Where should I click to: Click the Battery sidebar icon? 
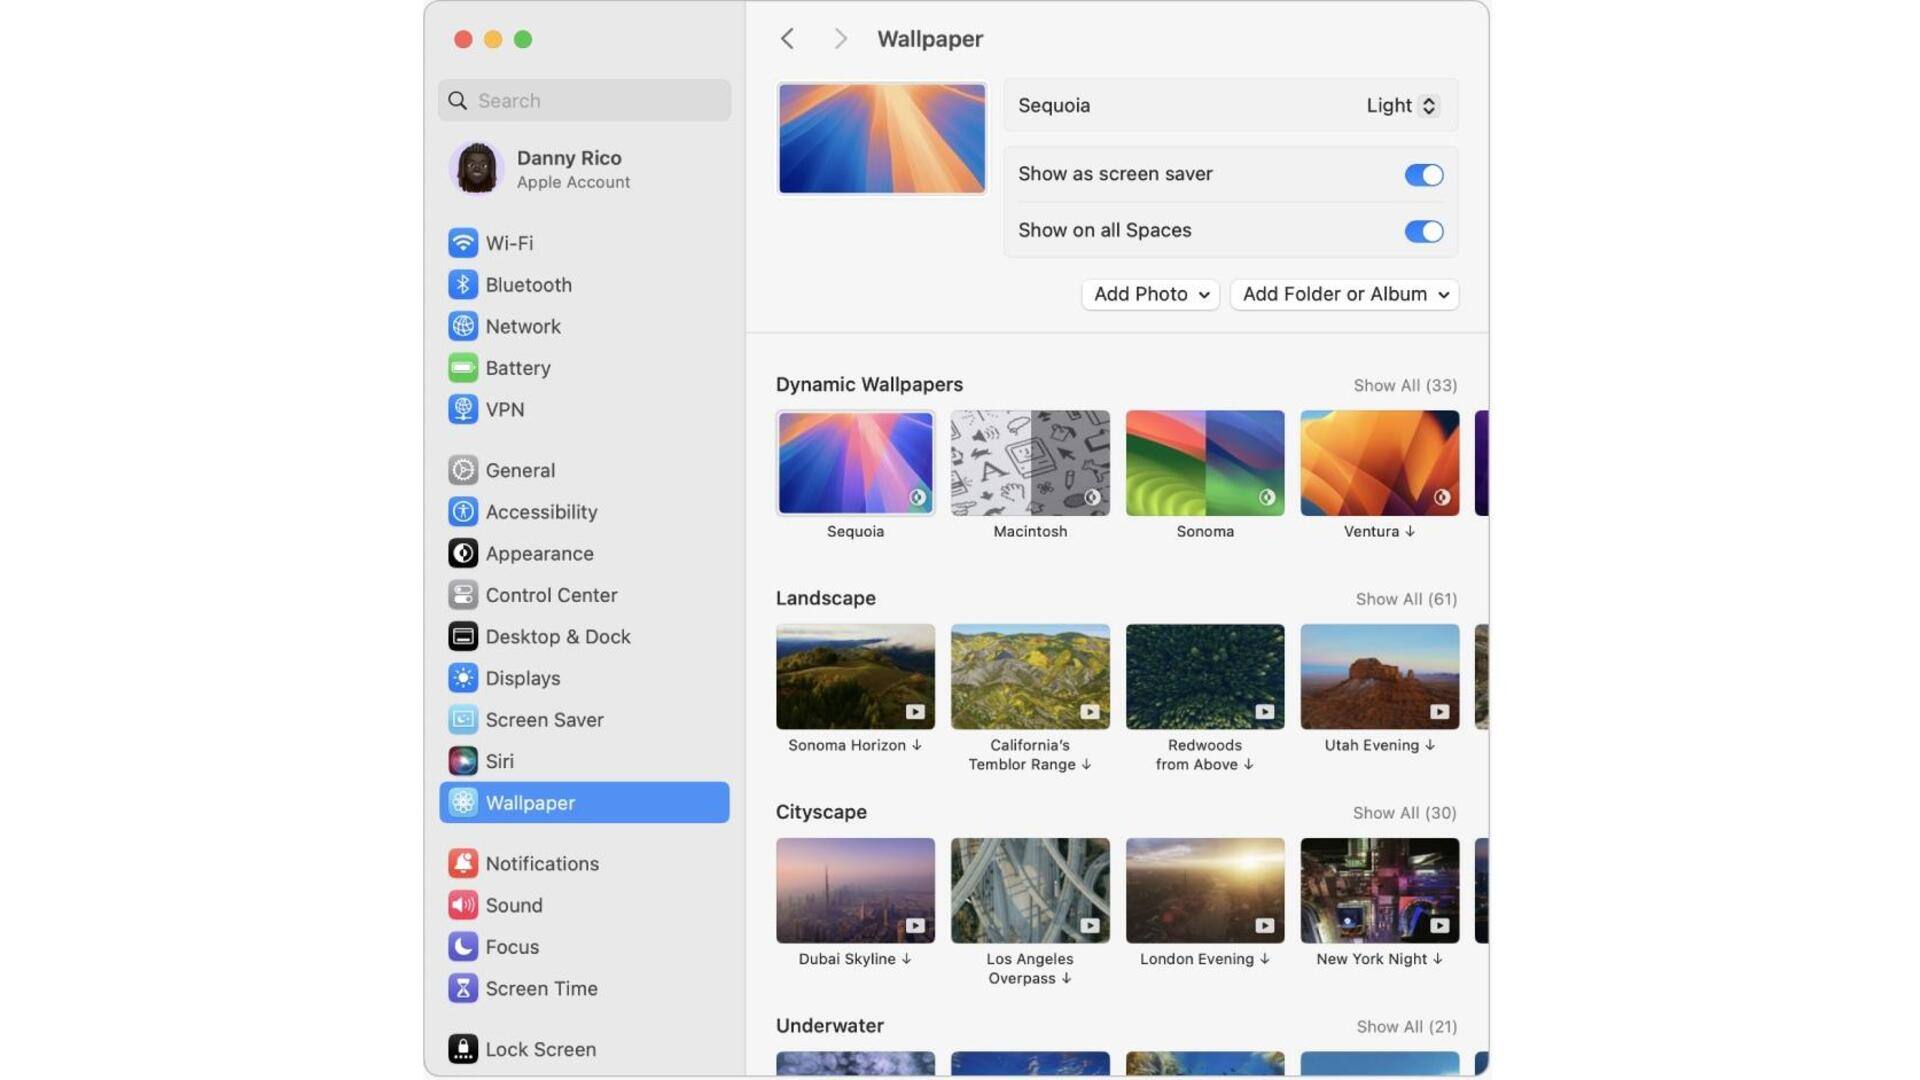[462, 368]
